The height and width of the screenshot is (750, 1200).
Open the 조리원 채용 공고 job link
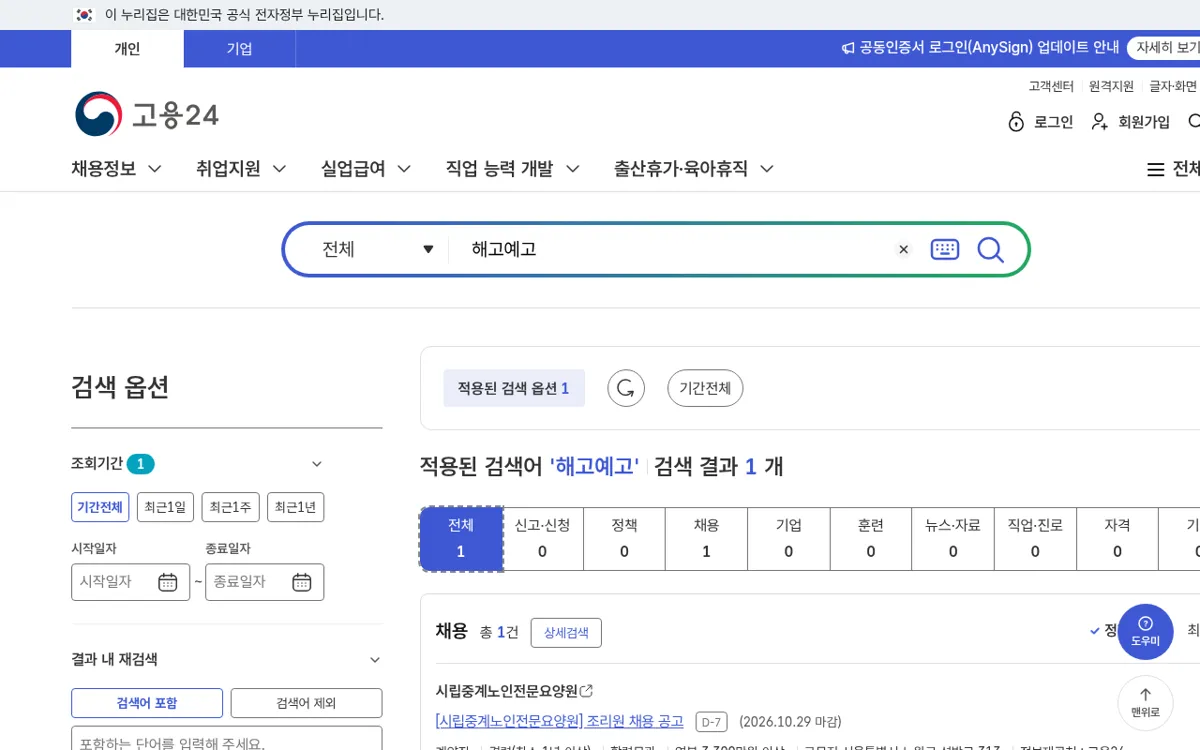560,721
